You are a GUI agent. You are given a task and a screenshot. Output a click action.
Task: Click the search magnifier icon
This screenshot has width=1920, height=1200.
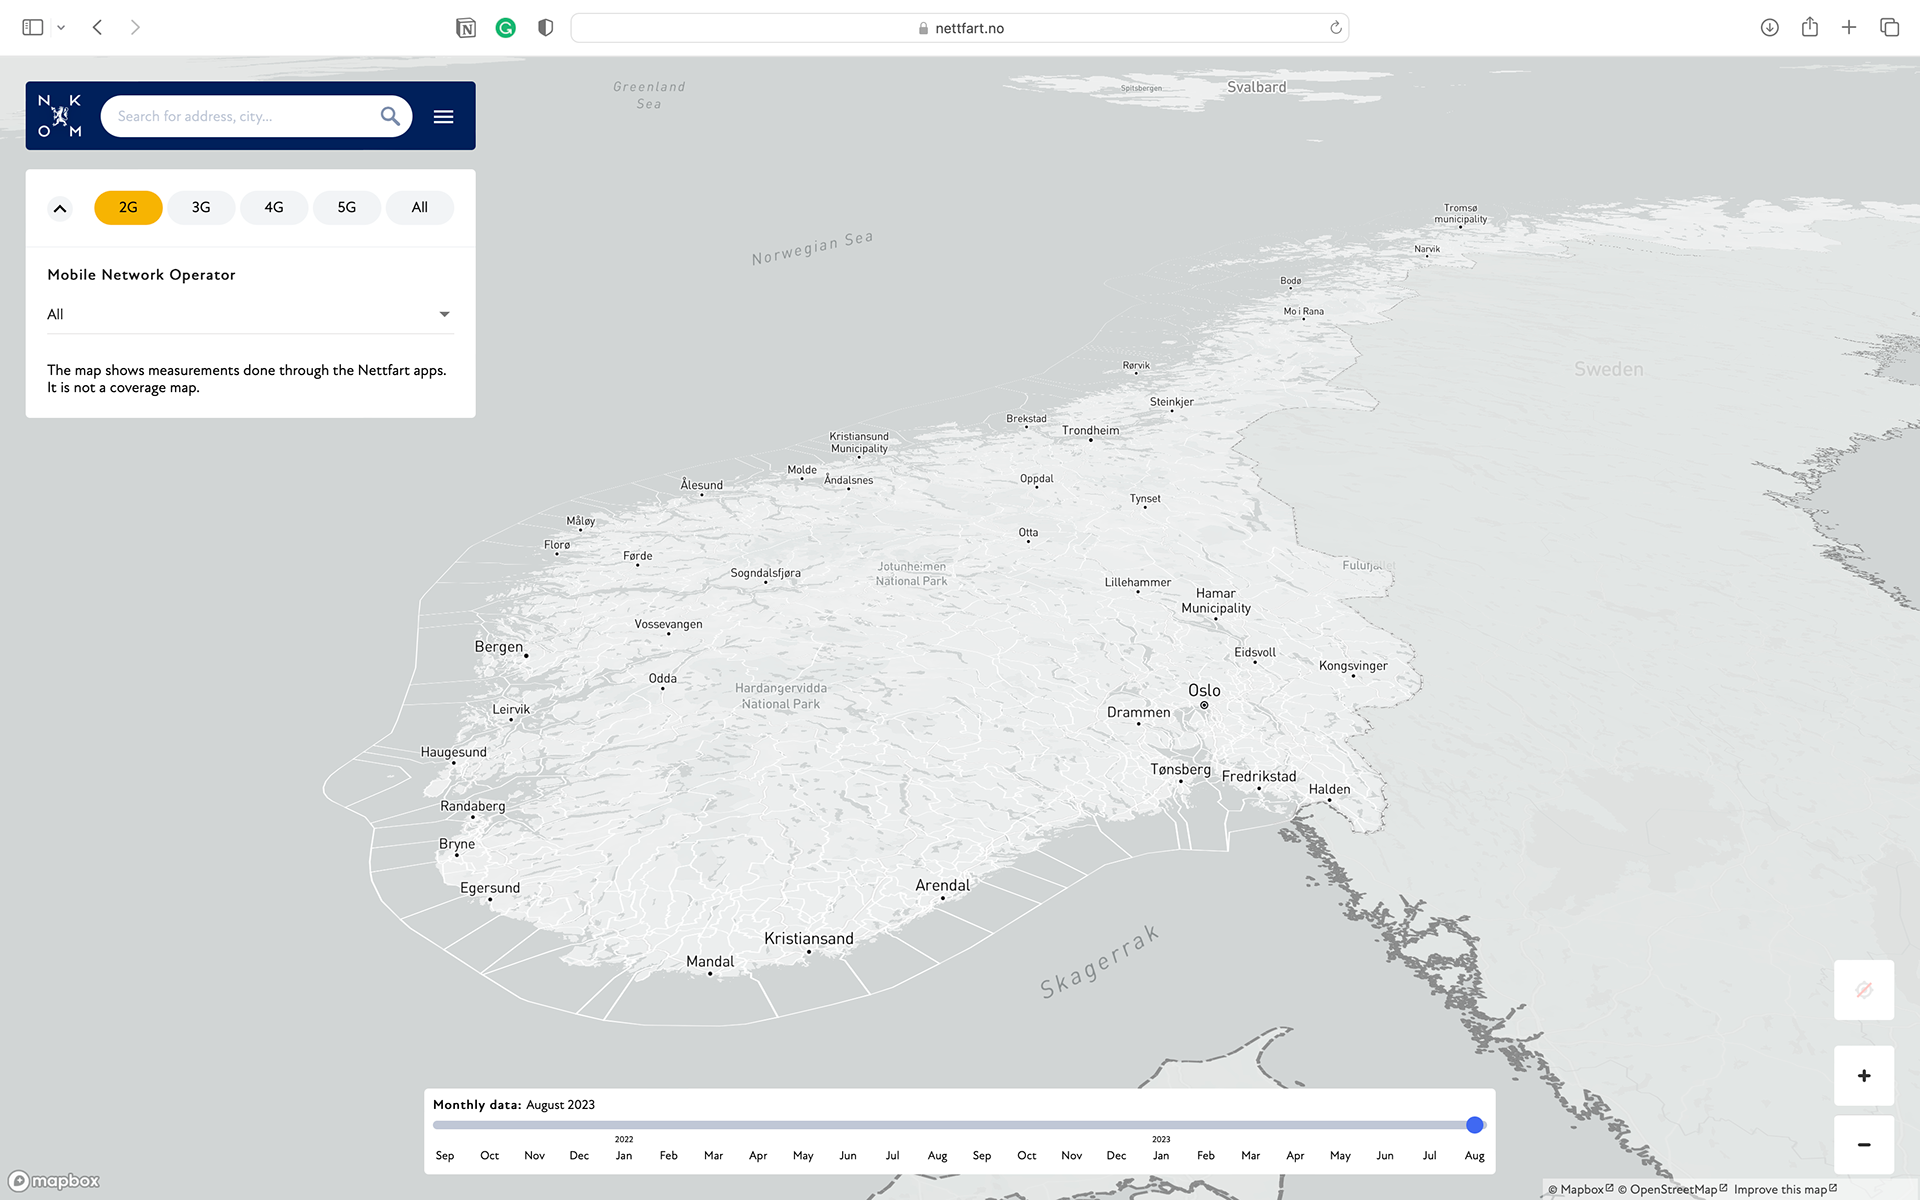(x=390, y=116)
